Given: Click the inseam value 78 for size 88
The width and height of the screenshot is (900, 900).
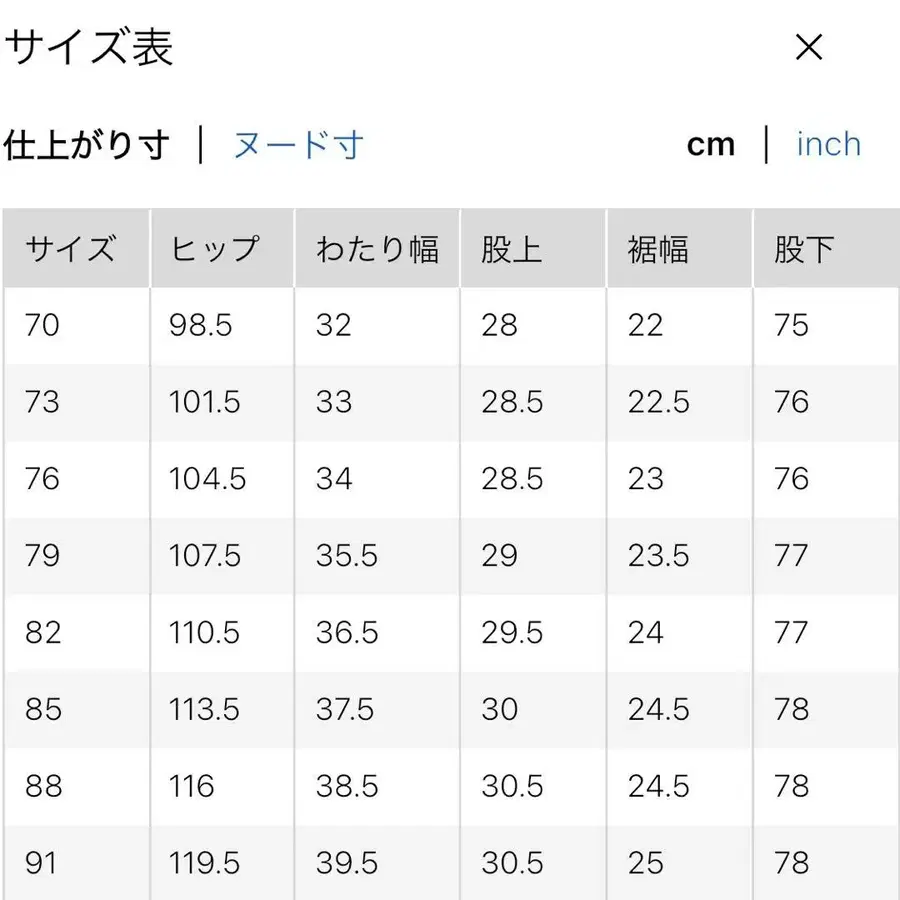Looking at the screenshot, I should tap(792, 786).
